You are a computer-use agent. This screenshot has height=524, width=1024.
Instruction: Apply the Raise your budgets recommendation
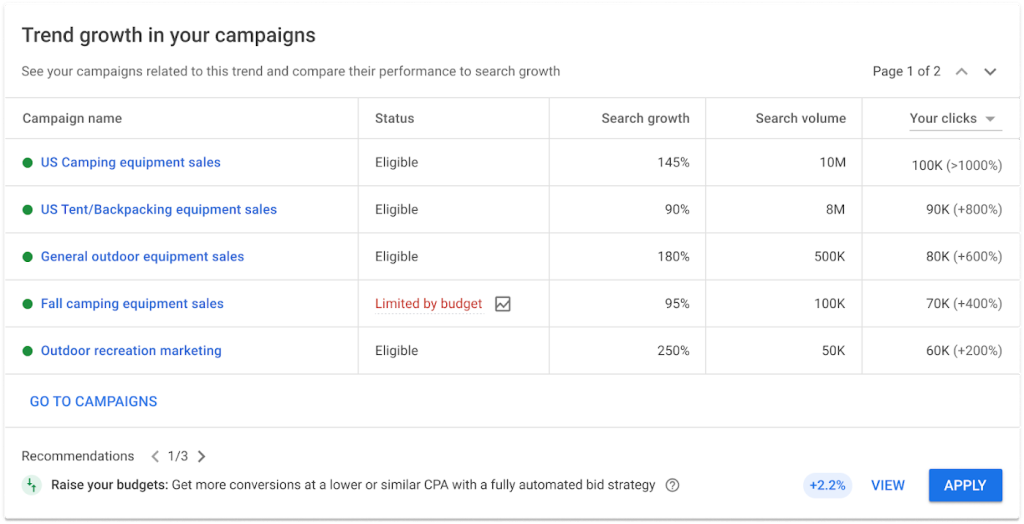(965, 485)
